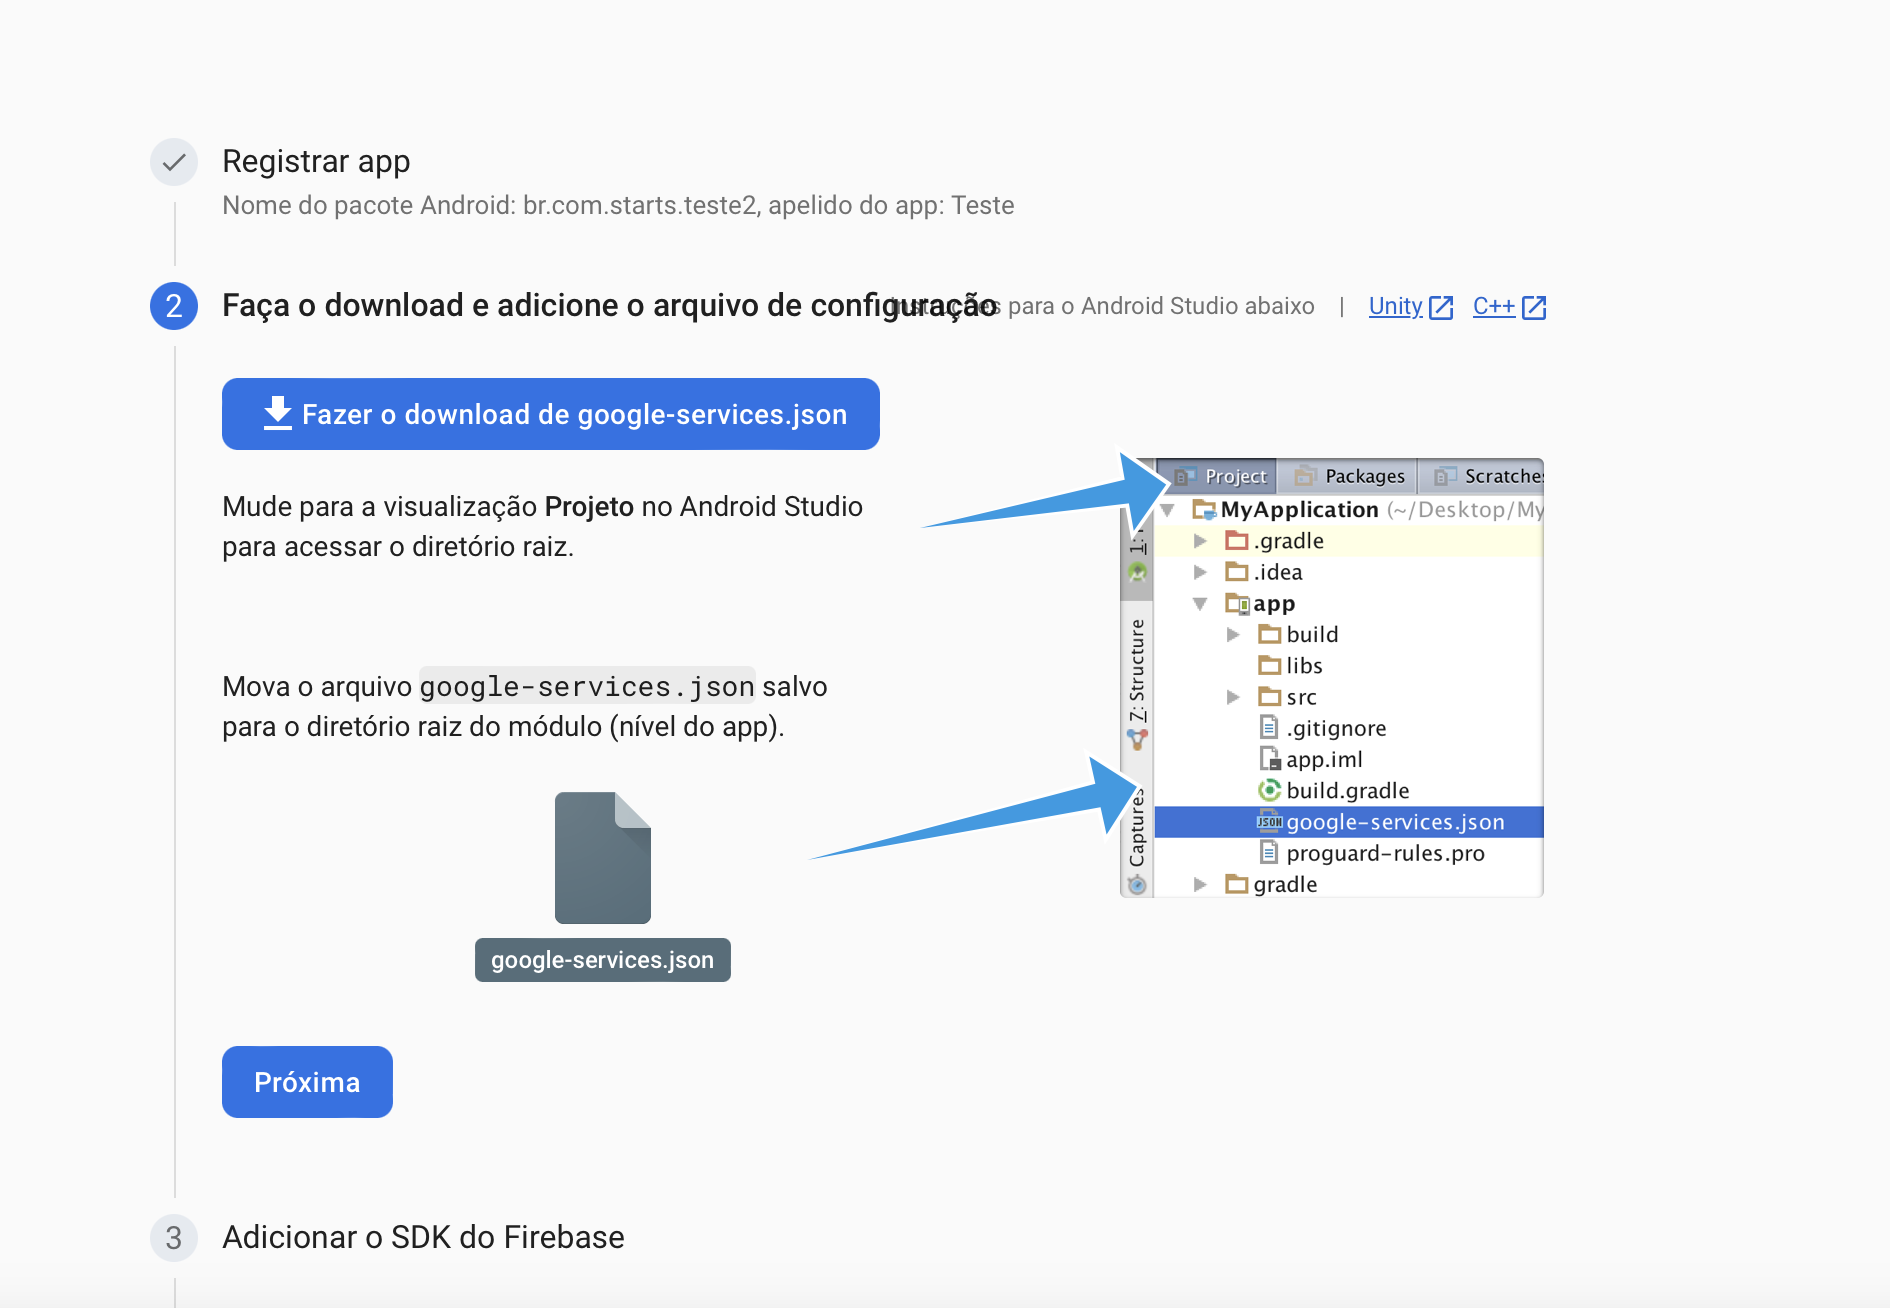Click the libs folder icon
This screenshot has height=1308, width=1890.
pos(1270,666)
